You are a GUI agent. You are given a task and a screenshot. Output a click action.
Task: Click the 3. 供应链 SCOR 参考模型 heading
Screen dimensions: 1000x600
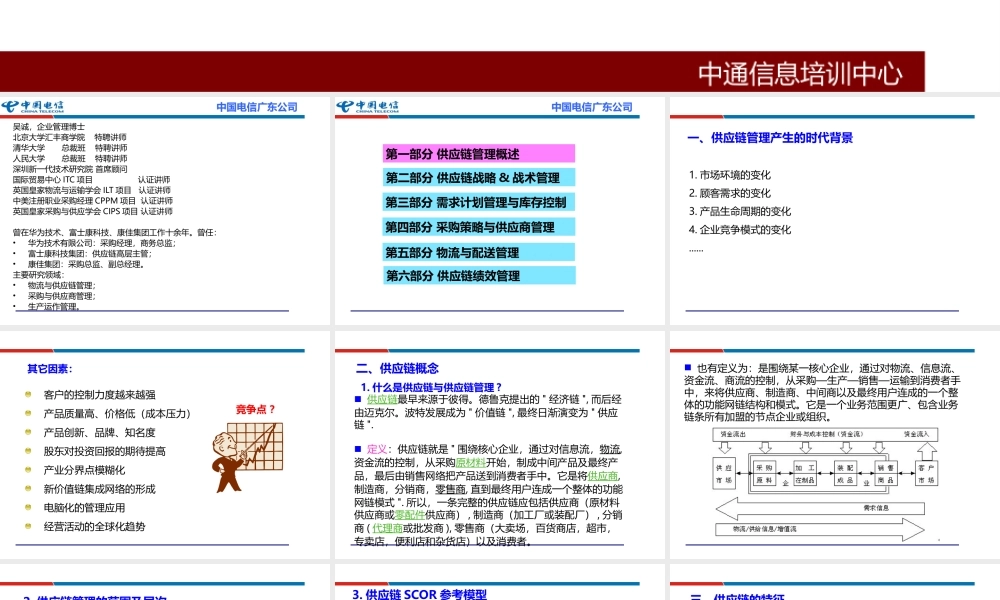(419, 594)
